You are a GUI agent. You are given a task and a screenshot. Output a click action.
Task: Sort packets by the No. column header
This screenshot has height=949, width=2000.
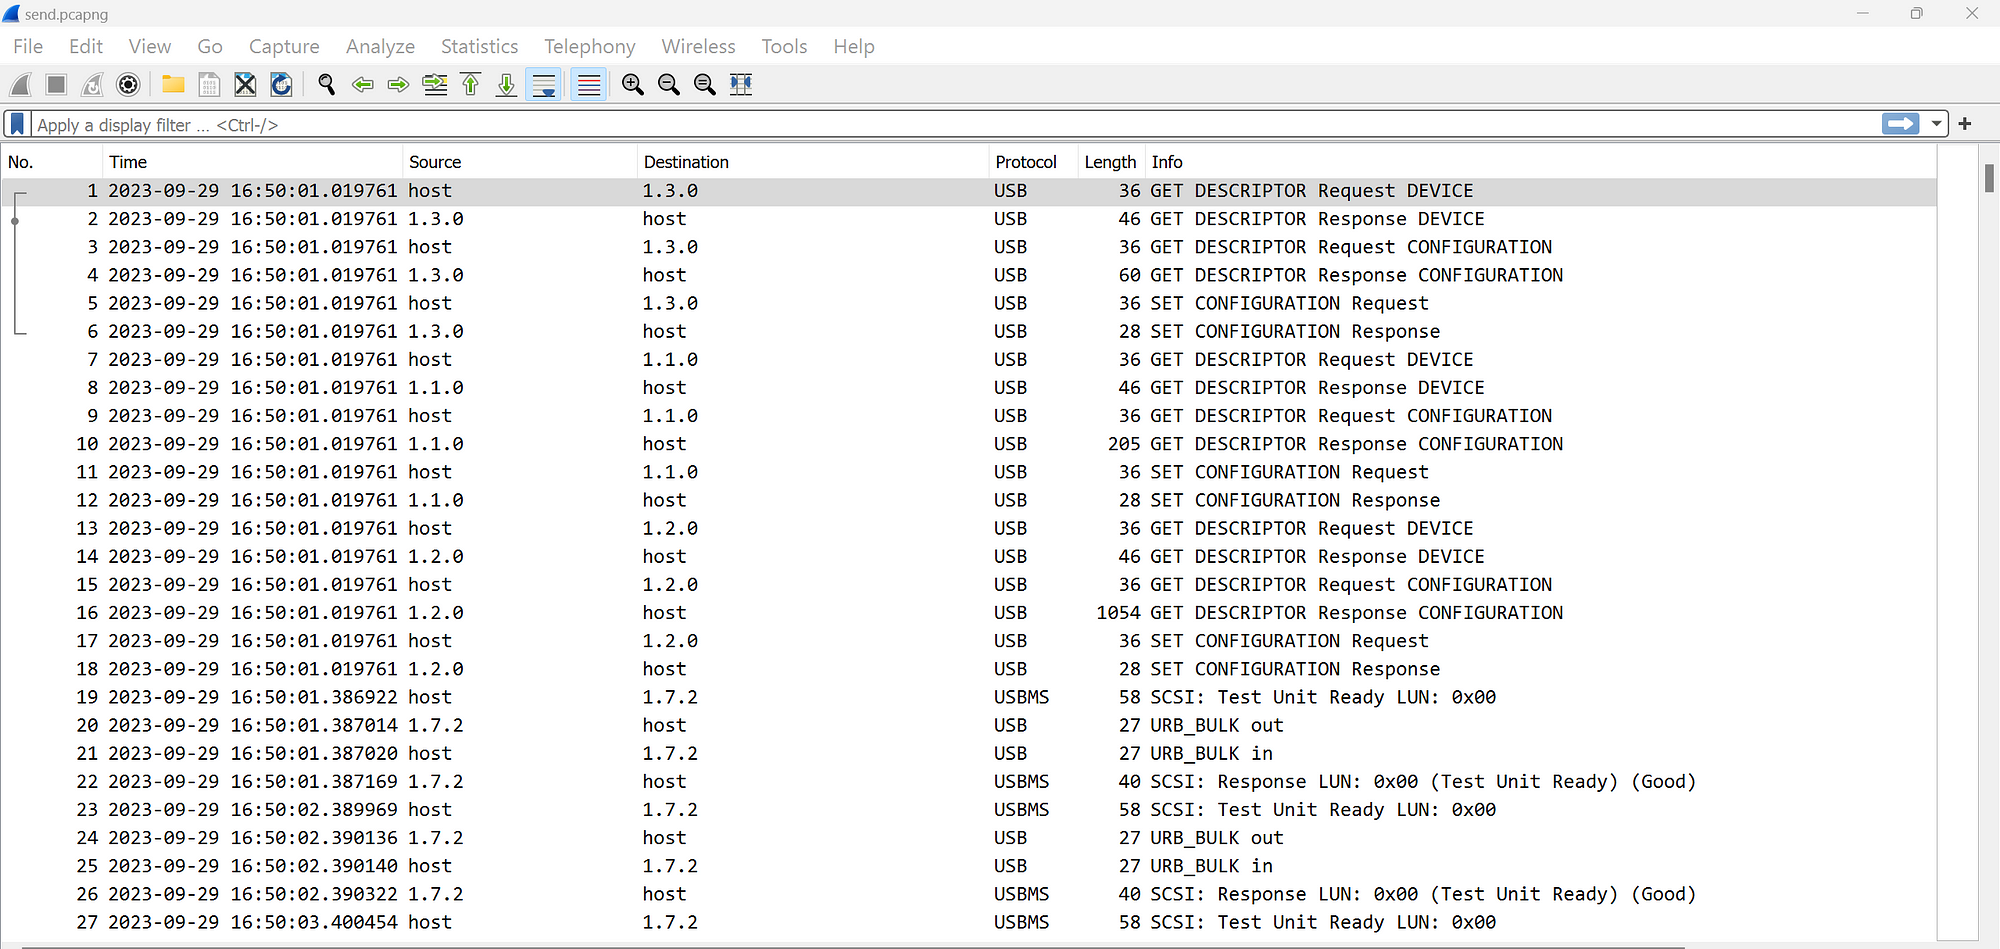(52, 162)
